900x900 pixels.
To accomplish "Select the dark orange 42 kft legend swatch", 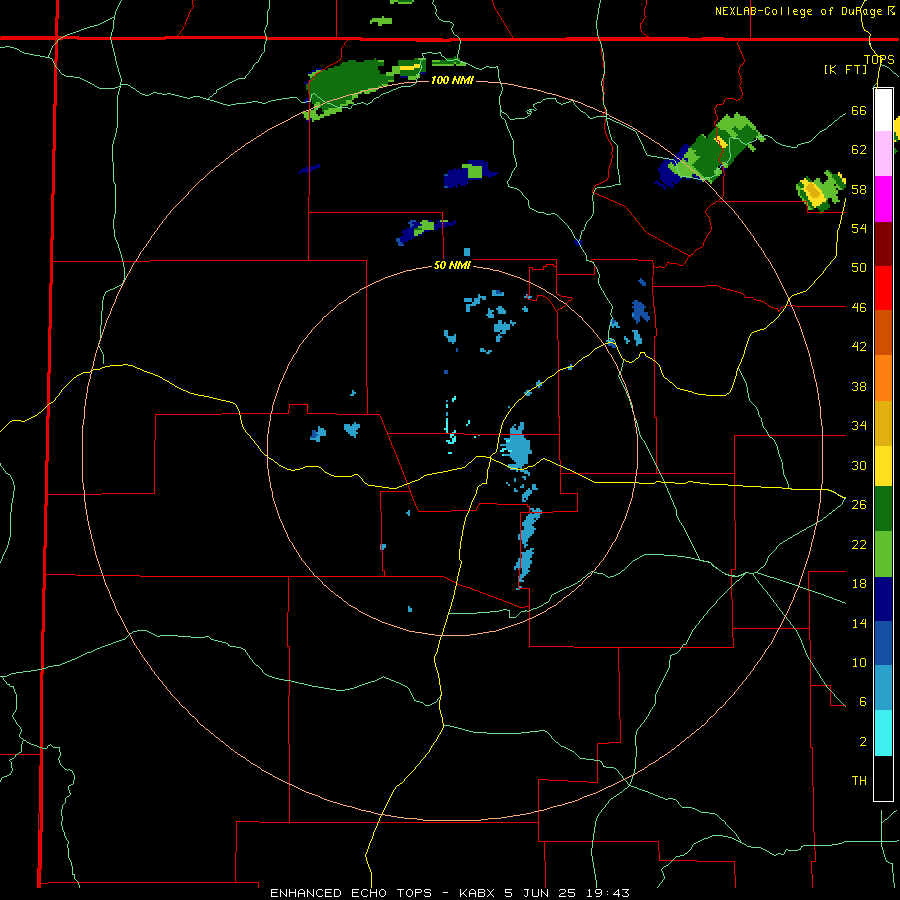I will pyautogui.click(x=883, y=332).
